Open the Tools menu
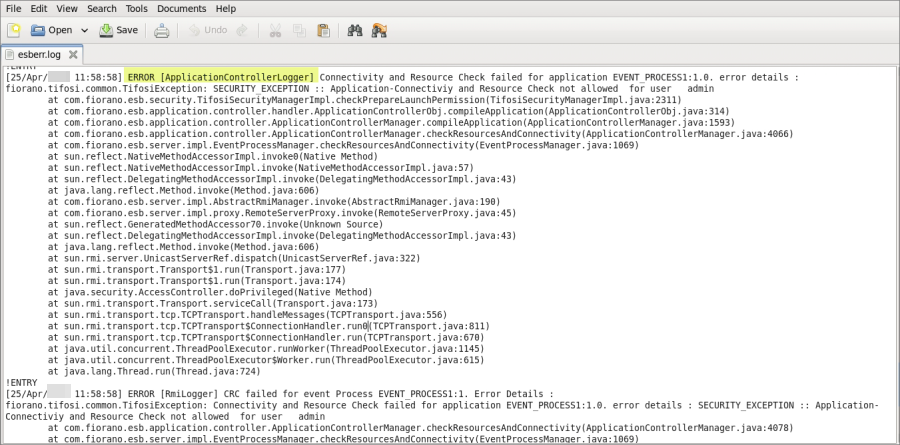The width and height of the screenshot is (900, 445). click(137, 8)
